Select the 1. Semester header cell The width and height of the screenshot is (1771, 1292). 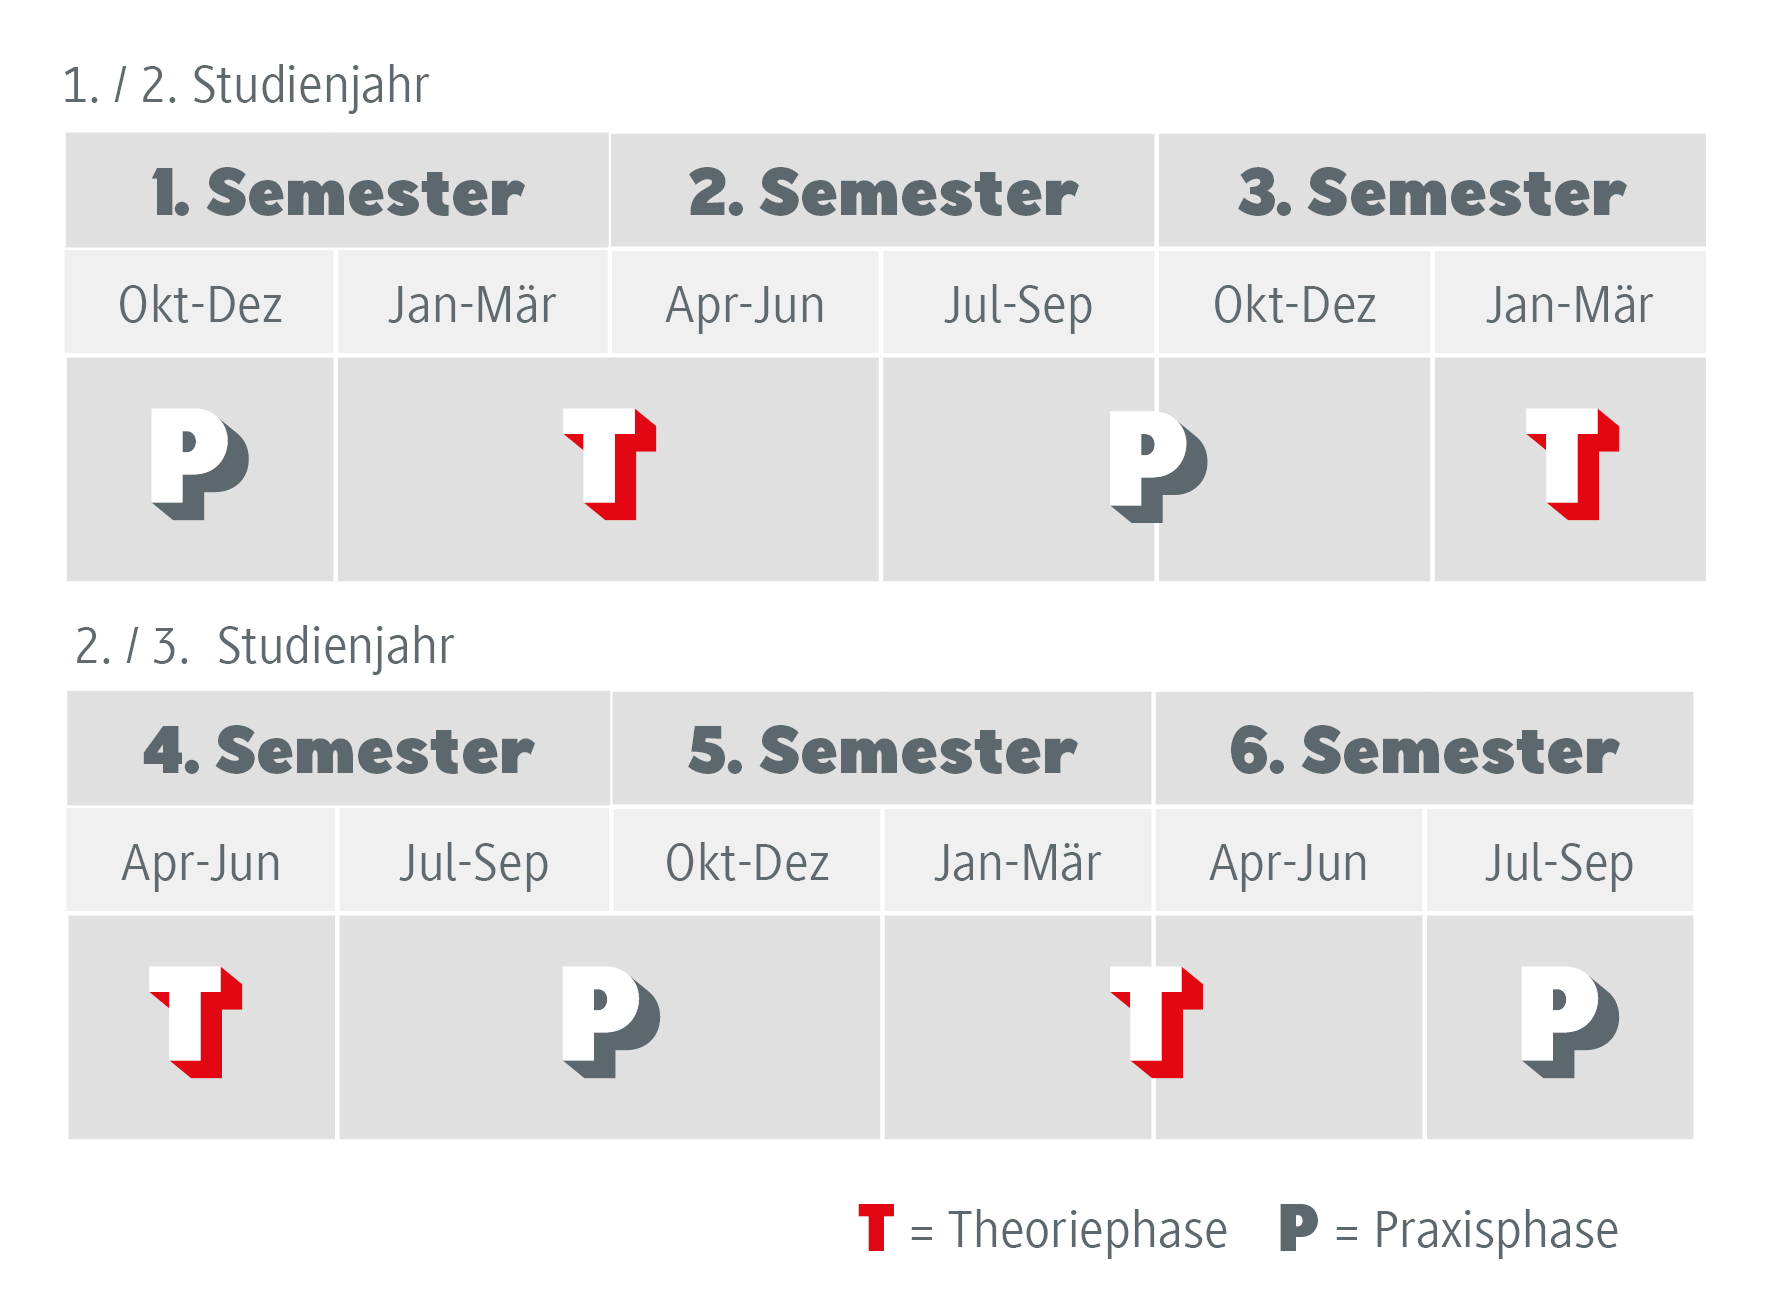point(337,190)
